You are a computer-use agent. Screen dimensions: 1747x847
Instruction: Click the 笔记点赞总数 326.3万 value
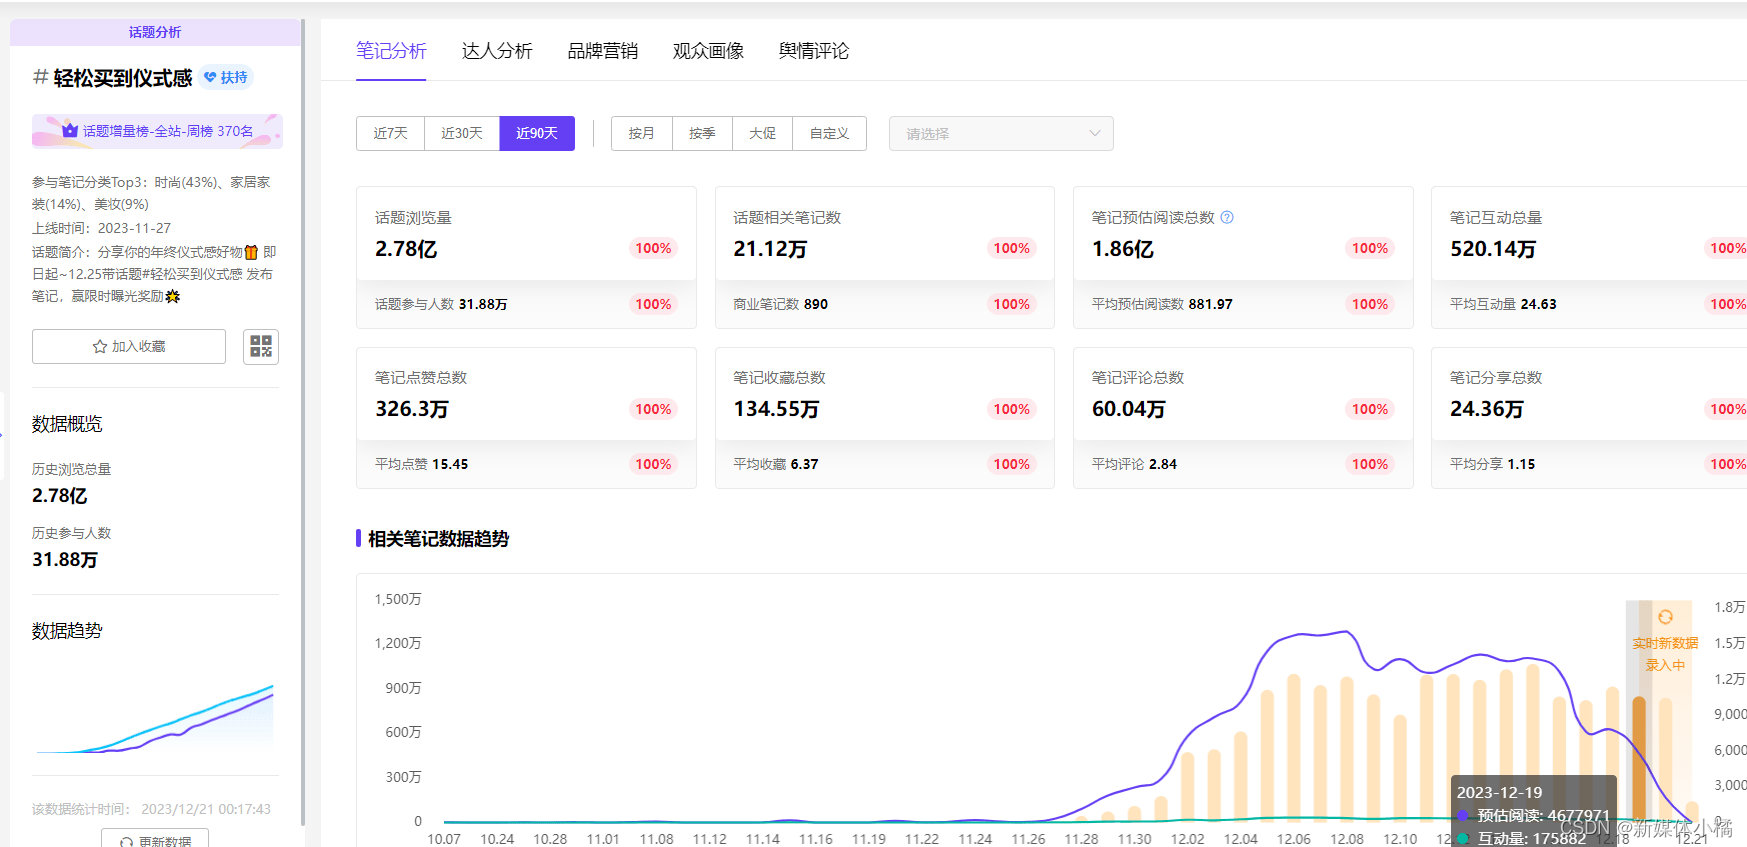click(412, 409)
